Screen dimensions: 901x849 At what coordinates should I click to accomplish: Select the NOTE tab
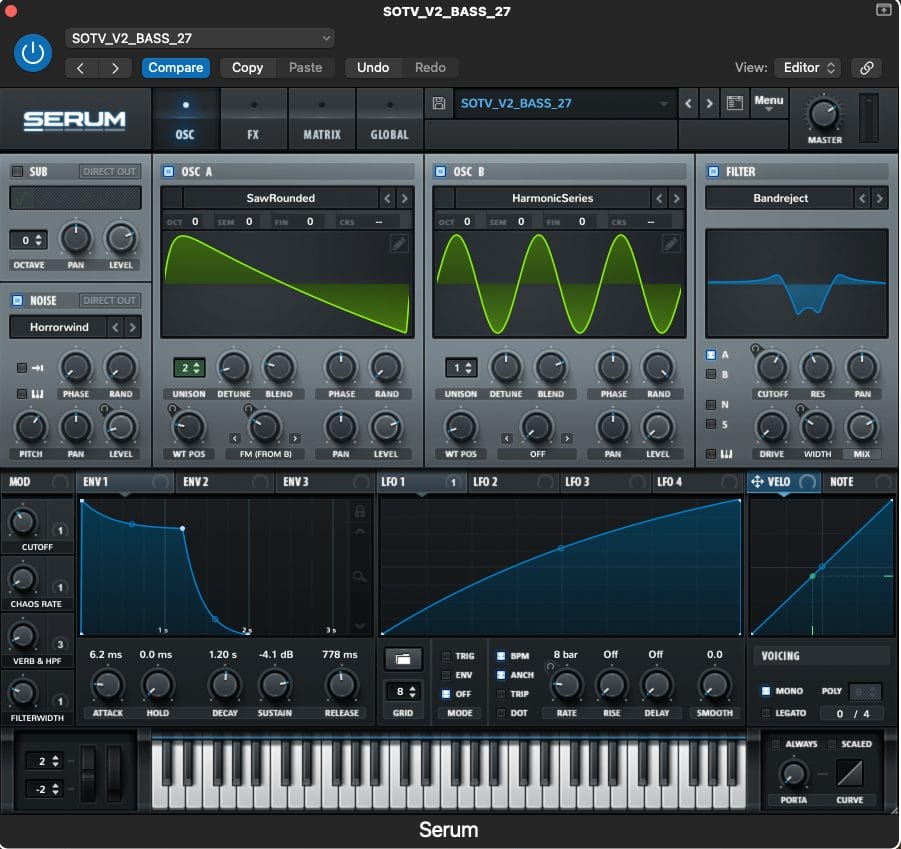coord(859,482)
